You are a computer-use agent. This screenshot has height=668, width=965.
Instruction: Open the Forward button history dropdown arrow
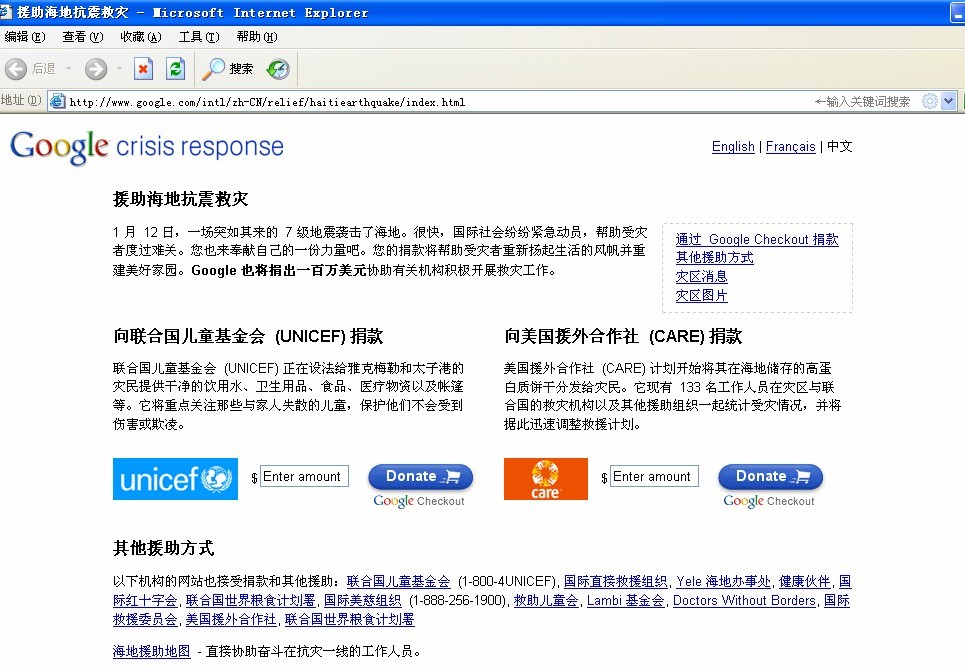point(119,69)
